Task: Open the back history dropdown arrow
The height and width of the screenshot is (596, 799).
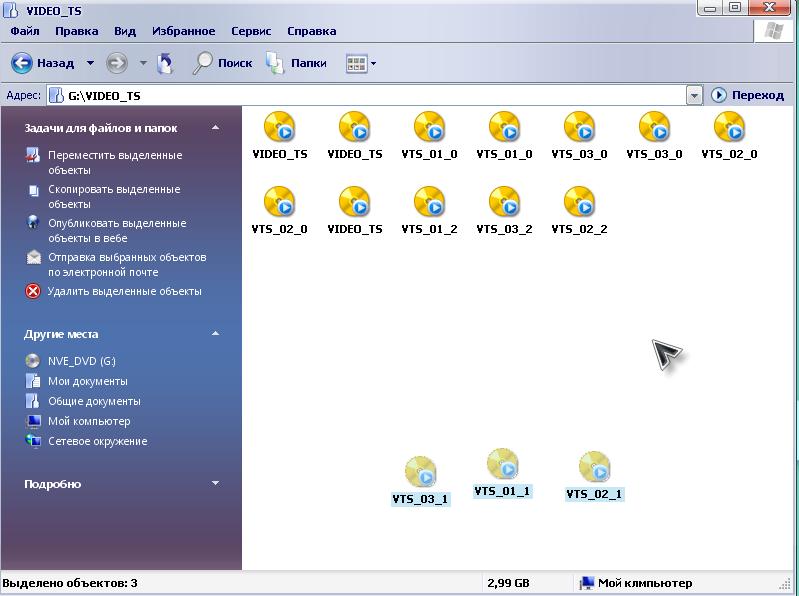Action: click(x=90, y=63)
